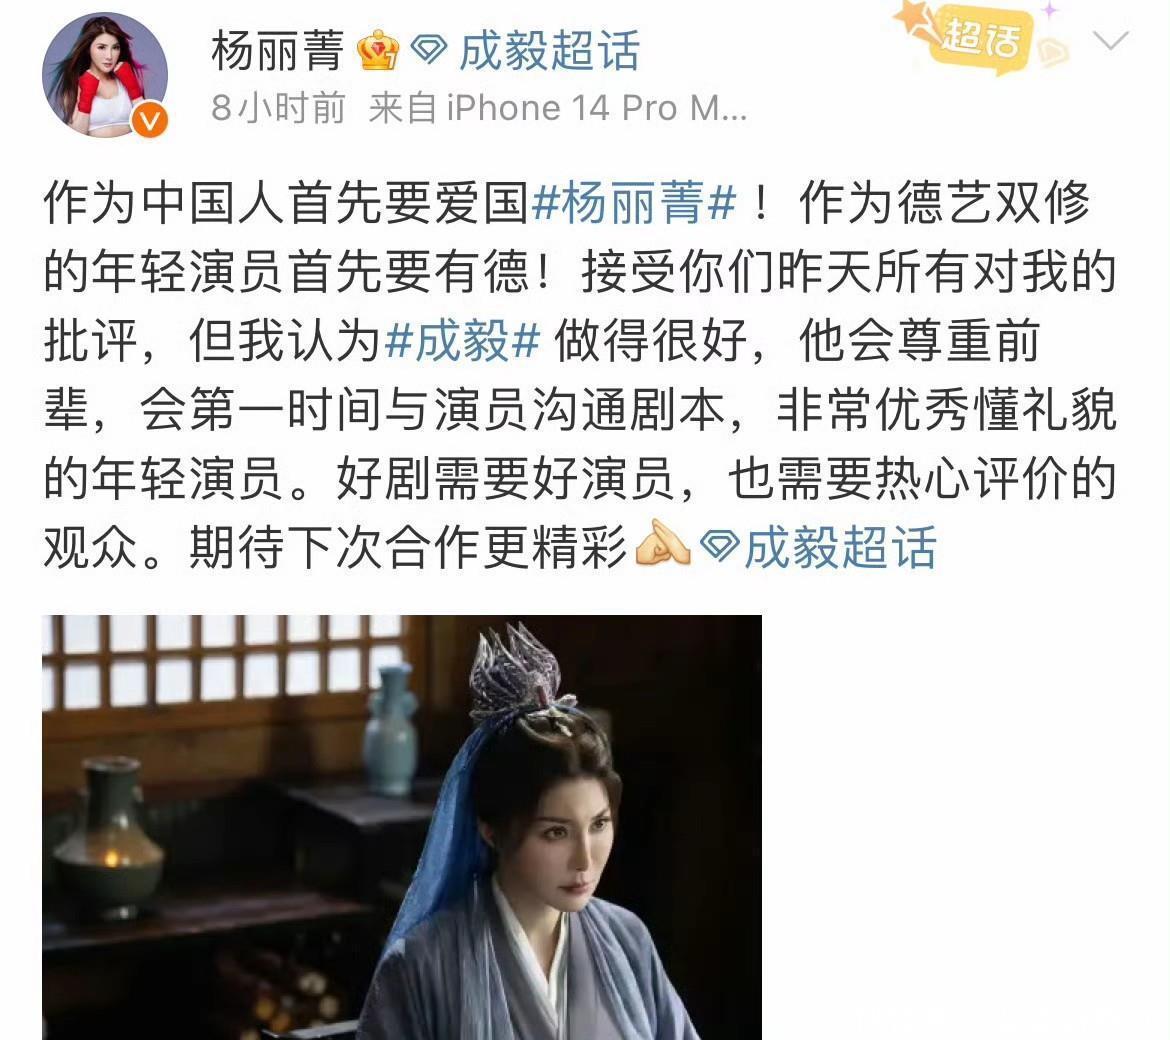Open hashtag #成毅# topic
1170x1040 pixels.
tap(463, 341)
